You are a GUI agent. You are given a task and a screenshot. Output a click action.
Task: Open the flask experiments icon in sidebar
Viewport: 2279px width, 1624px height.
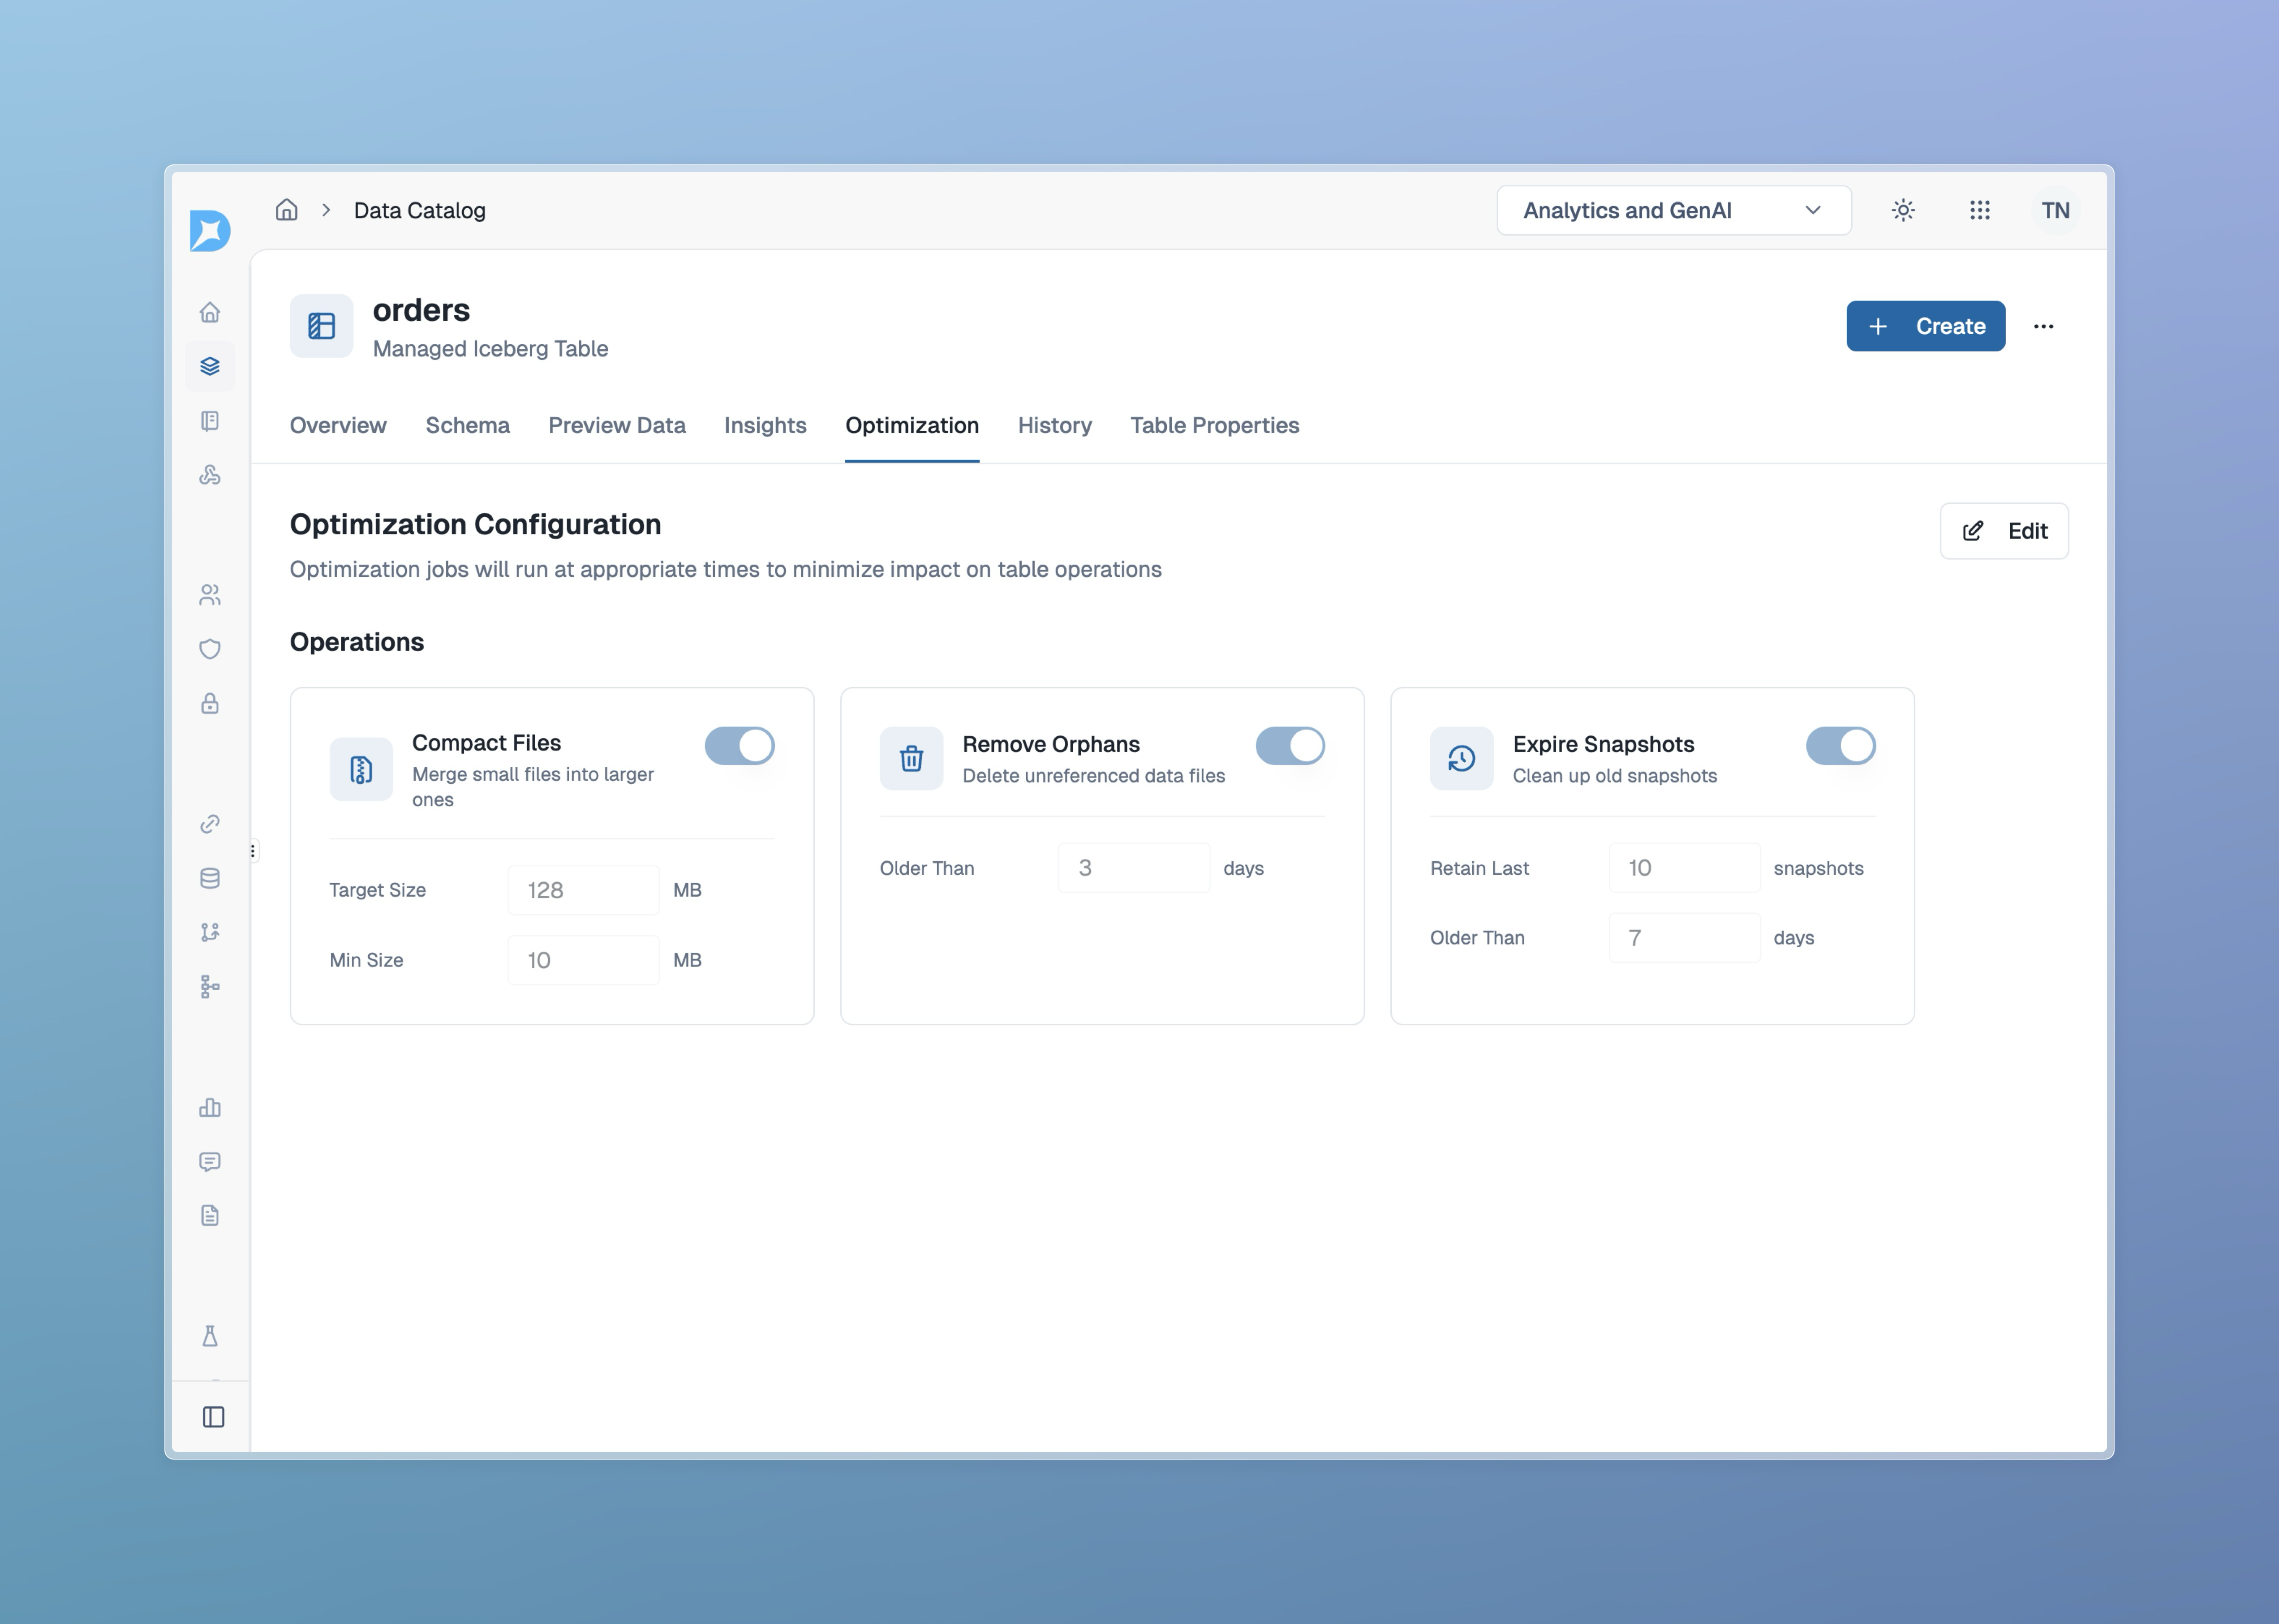[x=210, y=1336]
